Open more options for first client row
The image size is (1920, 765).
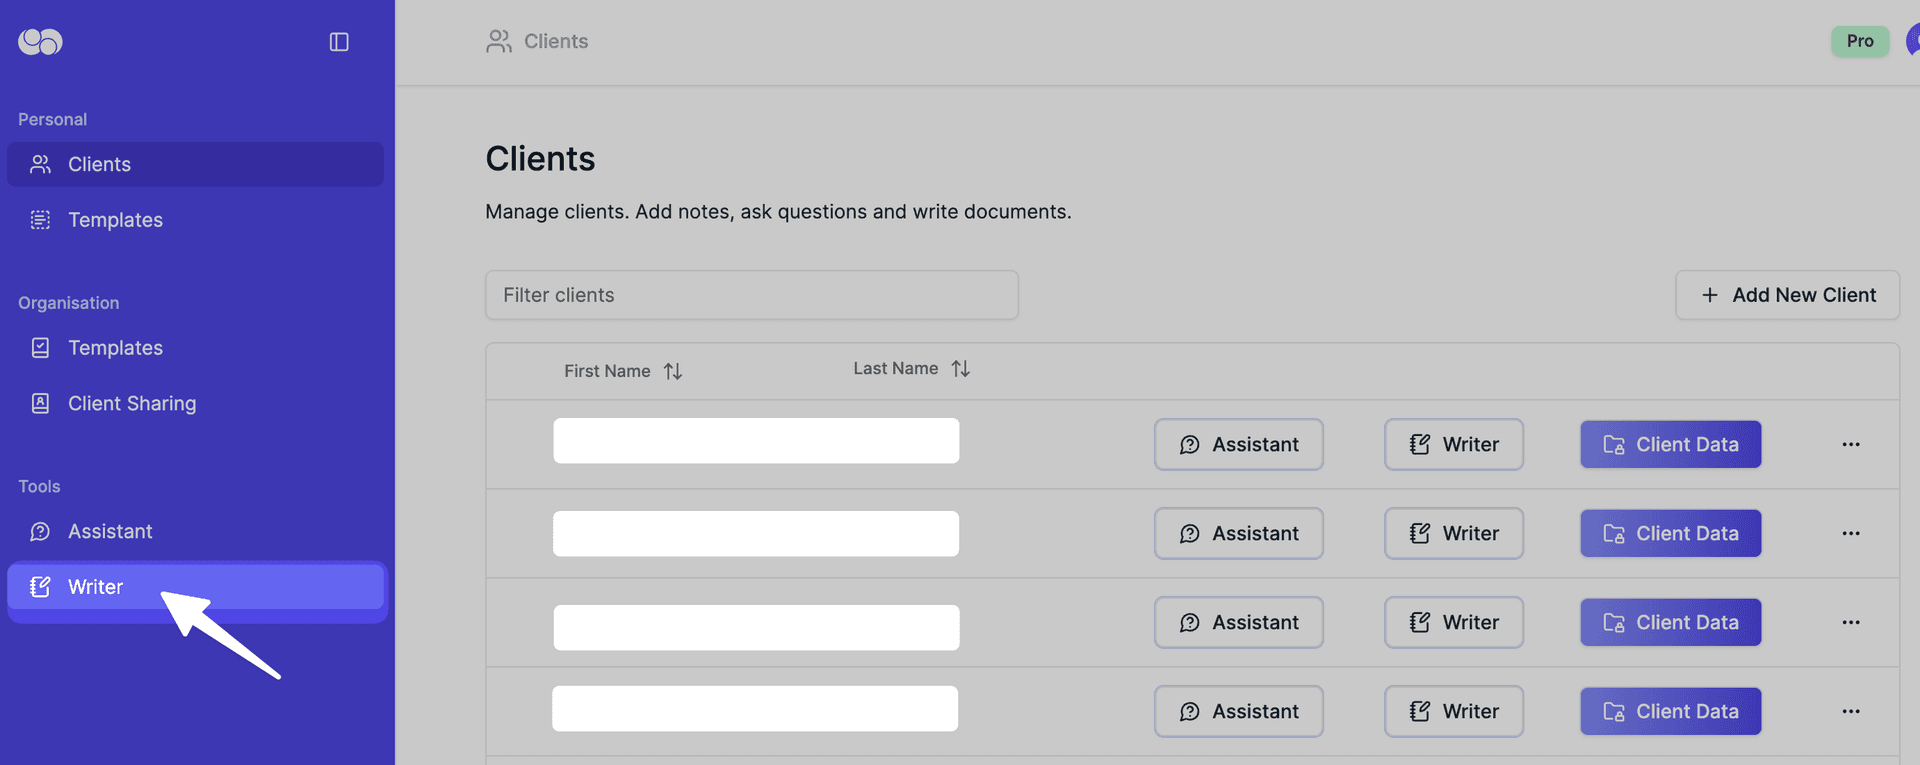(x=1850, y=444)
